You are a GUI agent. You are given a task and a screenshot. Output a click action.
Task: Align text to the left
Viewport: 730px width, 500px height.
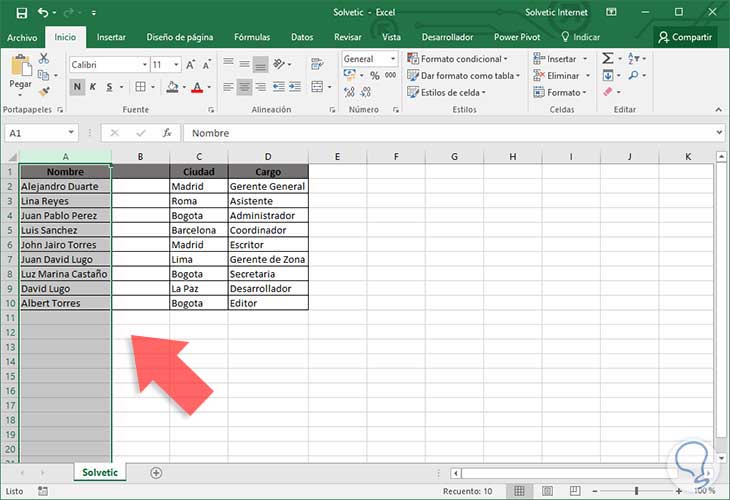click(228, 87)
